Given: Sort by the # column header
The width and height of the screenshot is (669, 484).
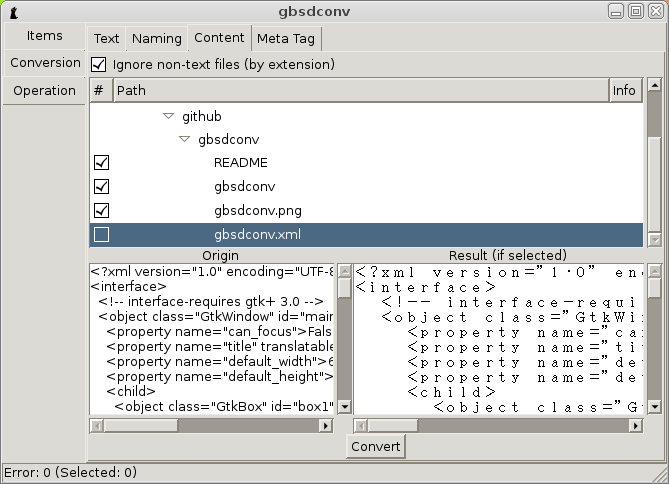Looking at the screenshot, I should [101, 90].
